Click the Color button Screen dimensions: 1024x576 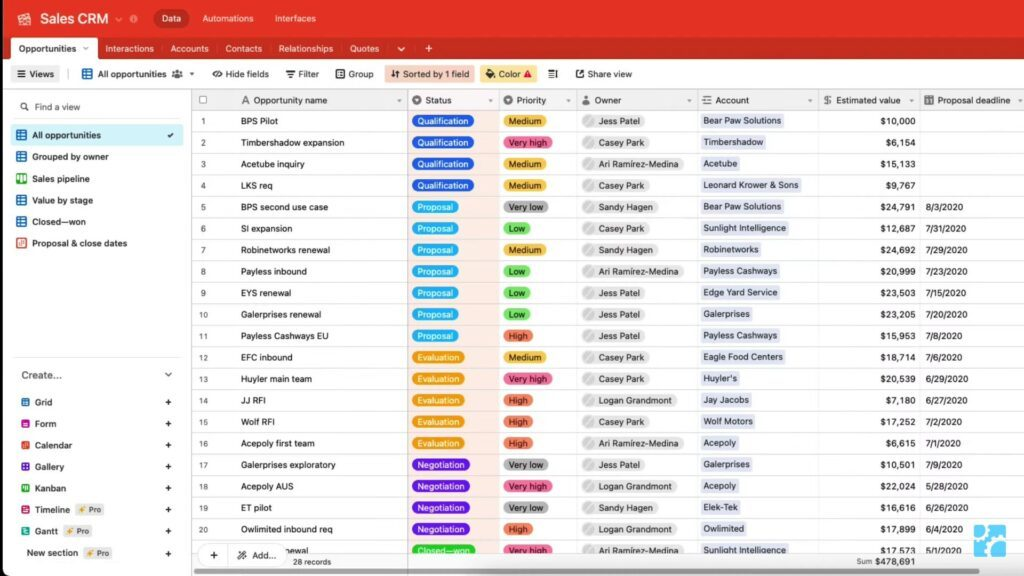click(508, 74)
